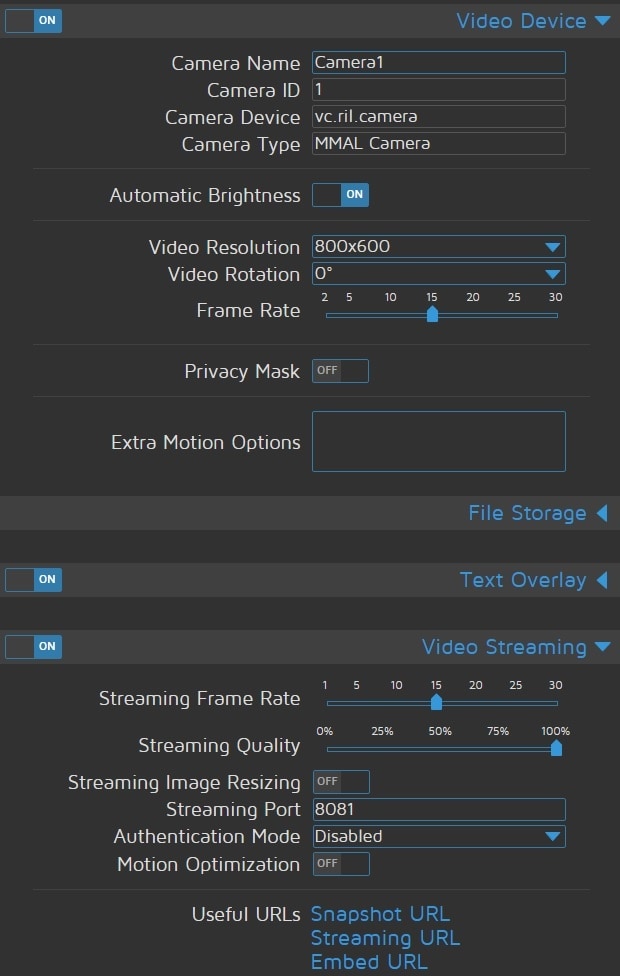Collapse the Video Device section arrow
The width and height of the screenshot is (620, 976).
click(601, 20)
